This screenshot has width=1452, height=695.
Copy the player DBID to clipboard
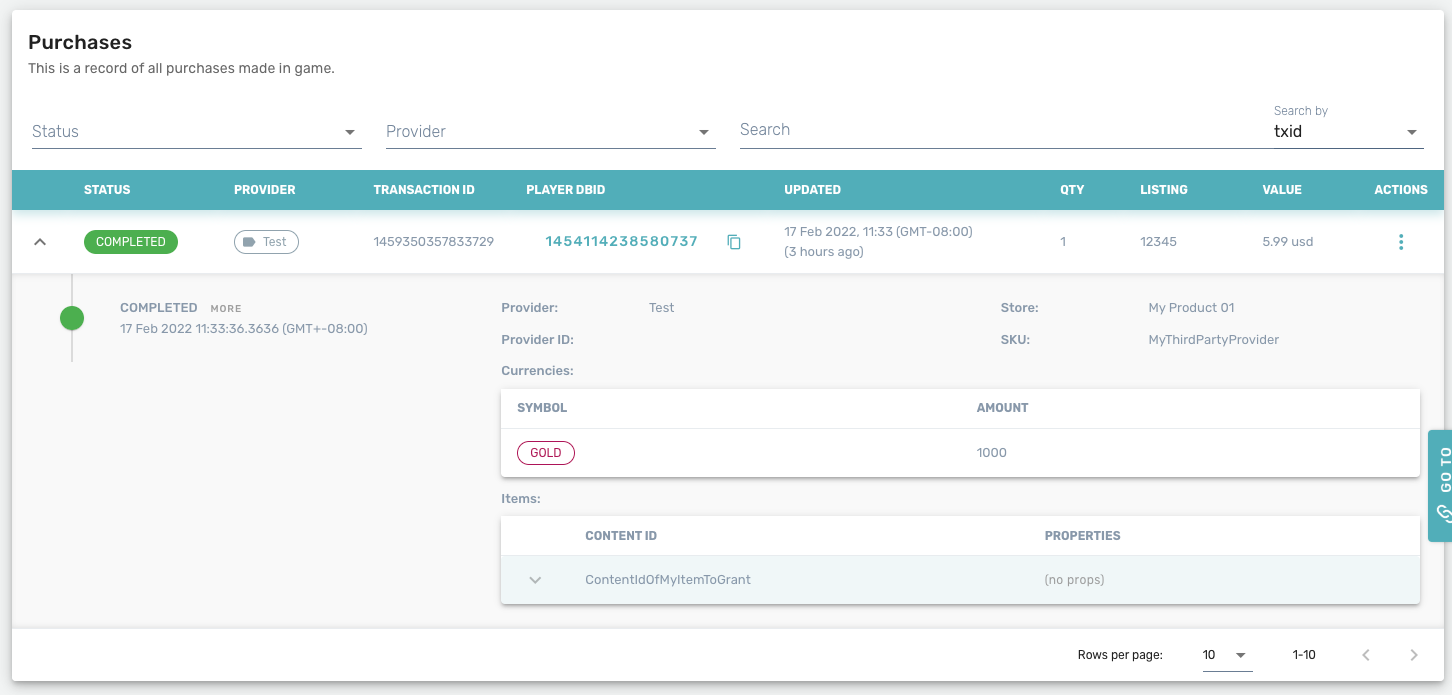point(734,242)
